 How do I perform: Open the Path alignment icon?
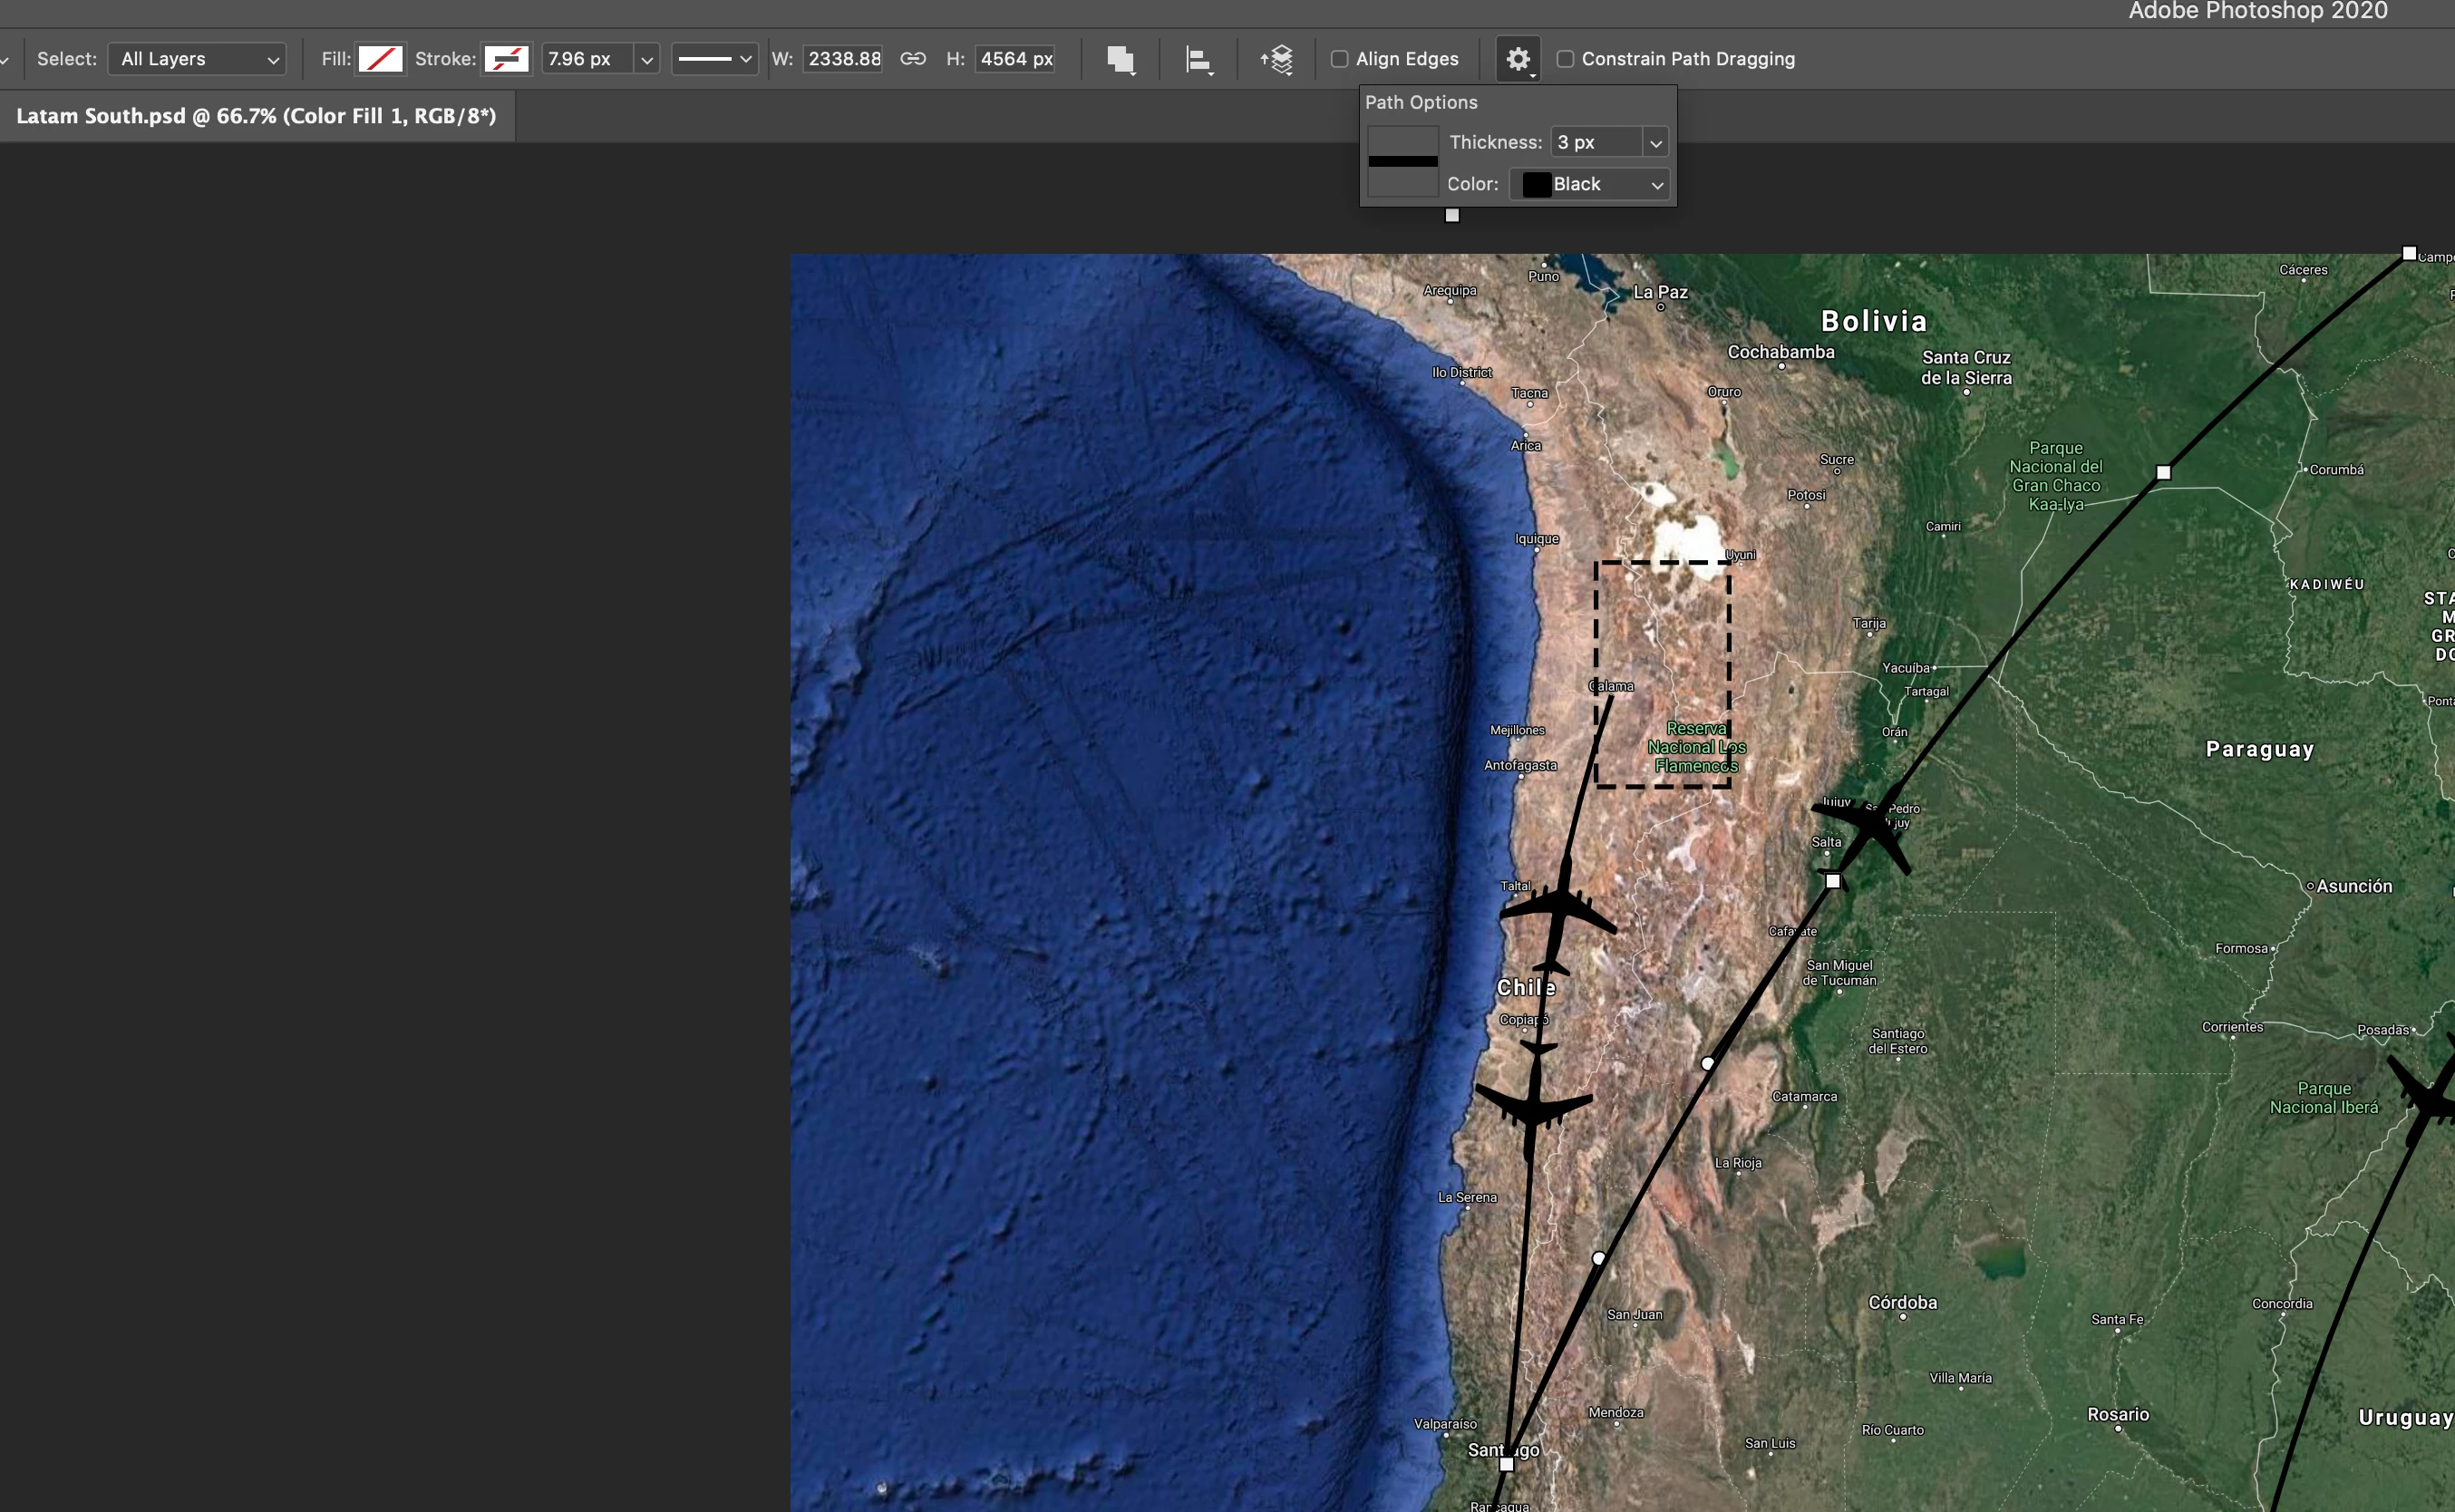[x=1199, y=60]
